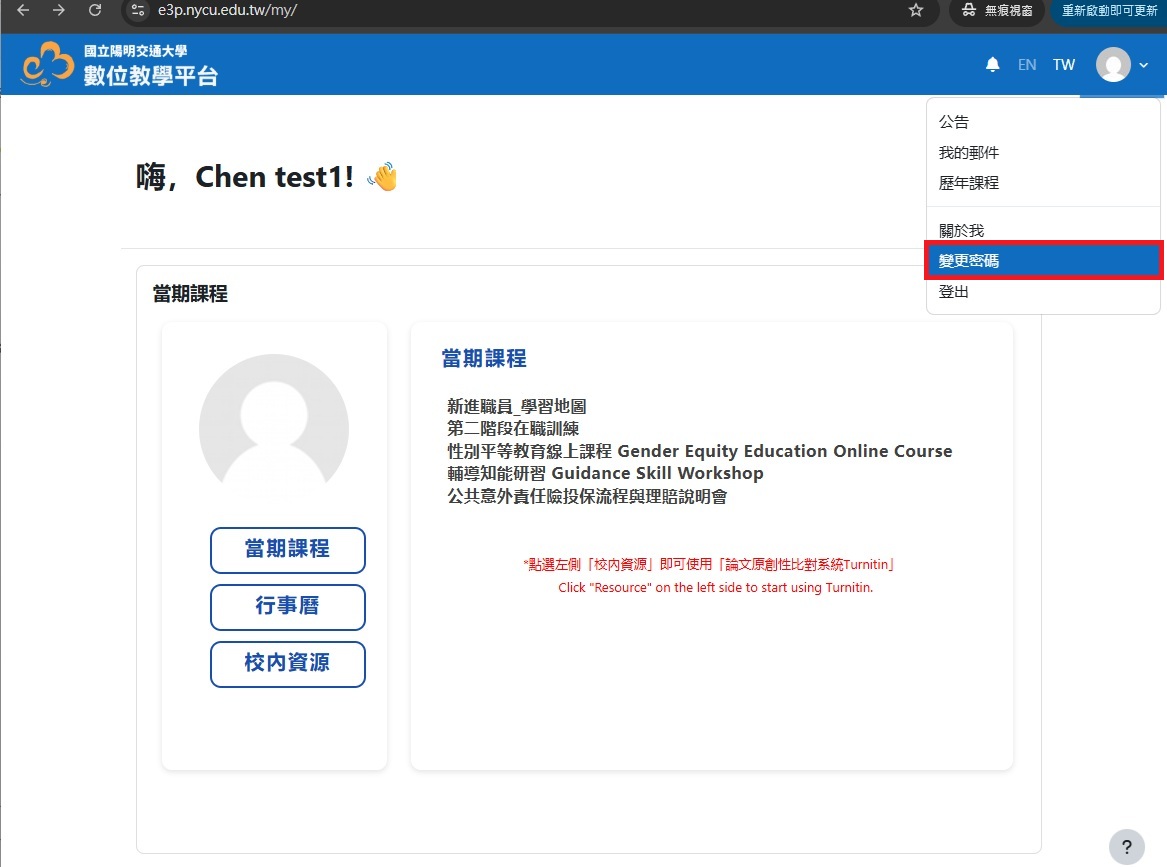Viewport: 1167px width, 867px height.
Task: Click the site information icon in address bar
Action: (139, 10)
